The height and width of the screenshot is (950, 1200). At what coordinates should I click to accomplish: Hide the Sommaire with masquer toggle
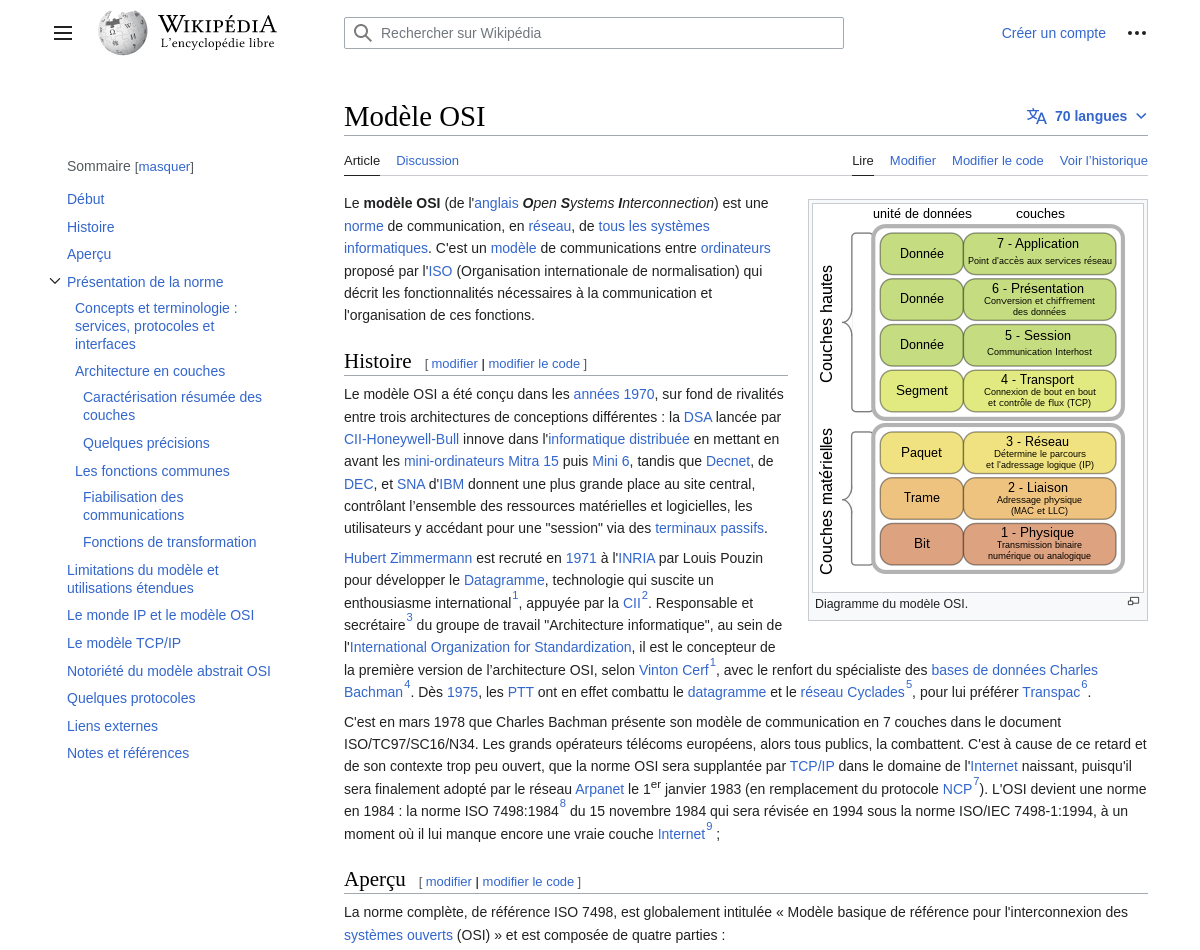[x=164, y=167]
